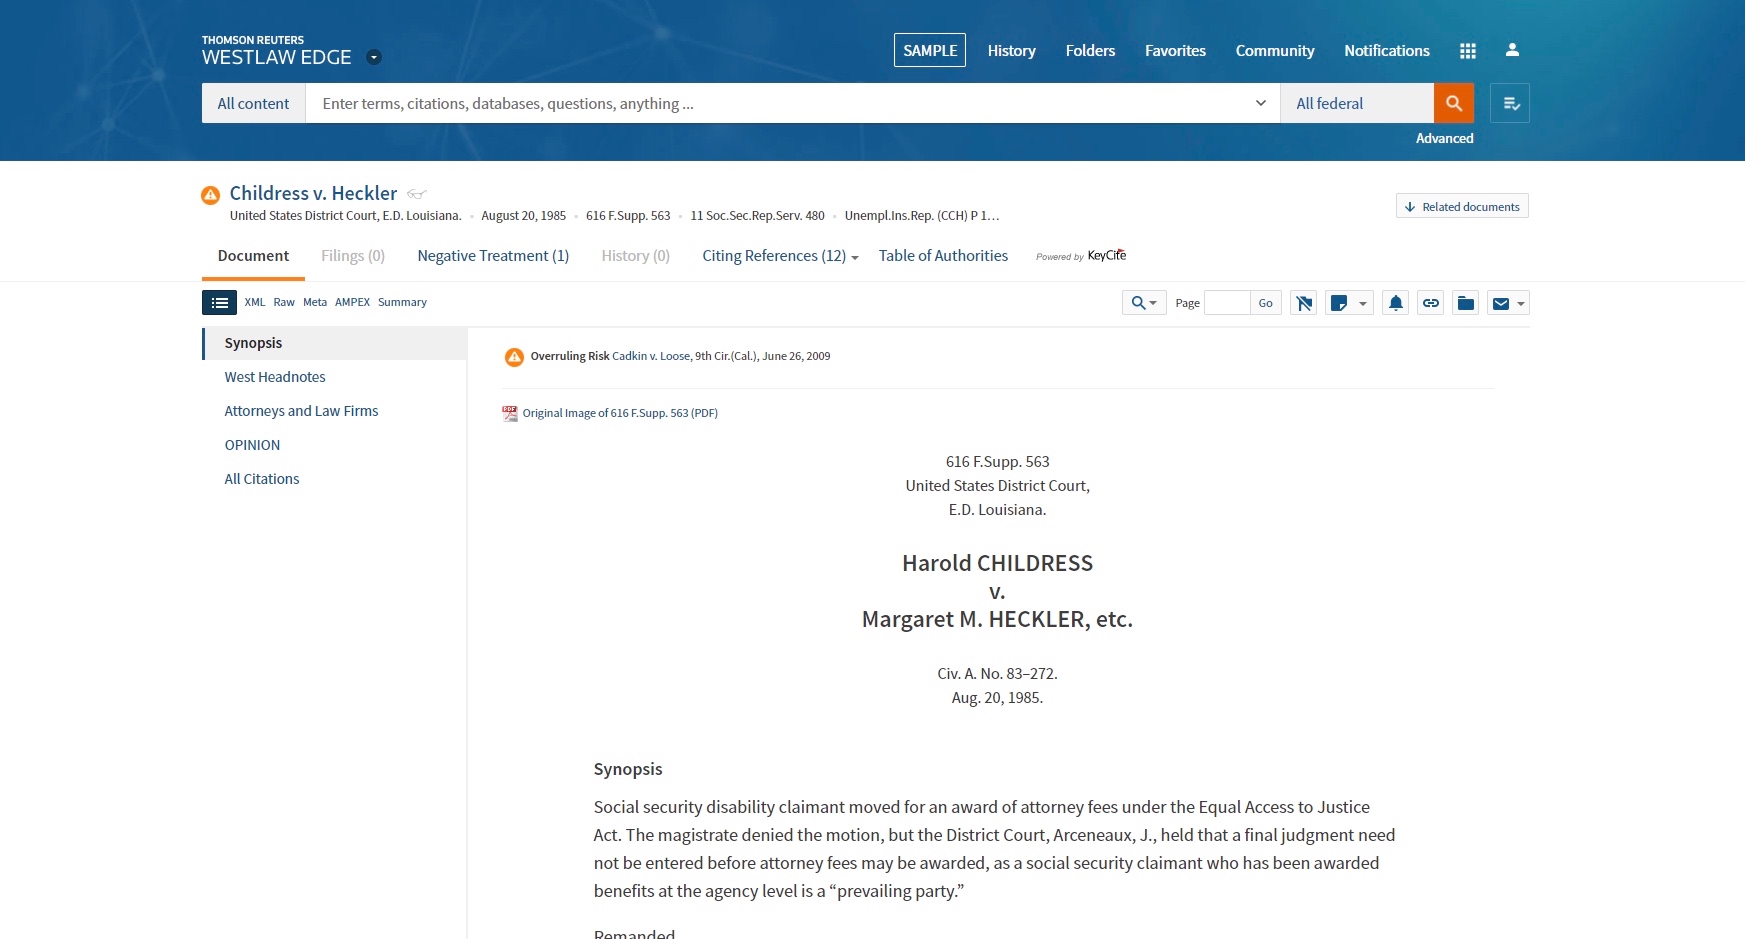Open the apps grid icon
Image resolution: width=1745 pixels, height=939 pixels.
tap(1467, 50)
